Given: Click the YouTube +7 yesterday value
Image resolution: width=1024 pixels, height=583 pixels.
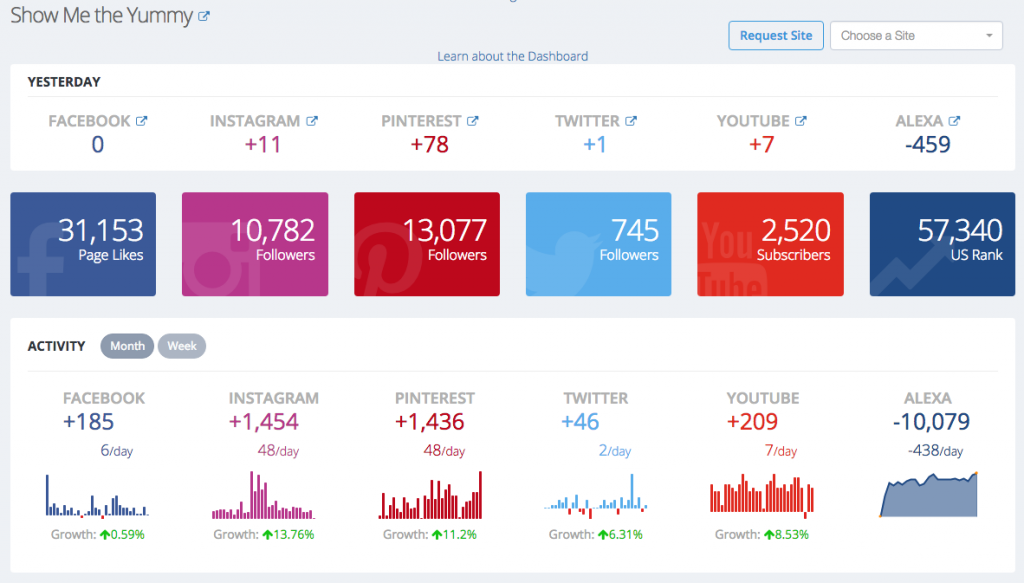Looking at the screenshot, I should coord(761,144).
